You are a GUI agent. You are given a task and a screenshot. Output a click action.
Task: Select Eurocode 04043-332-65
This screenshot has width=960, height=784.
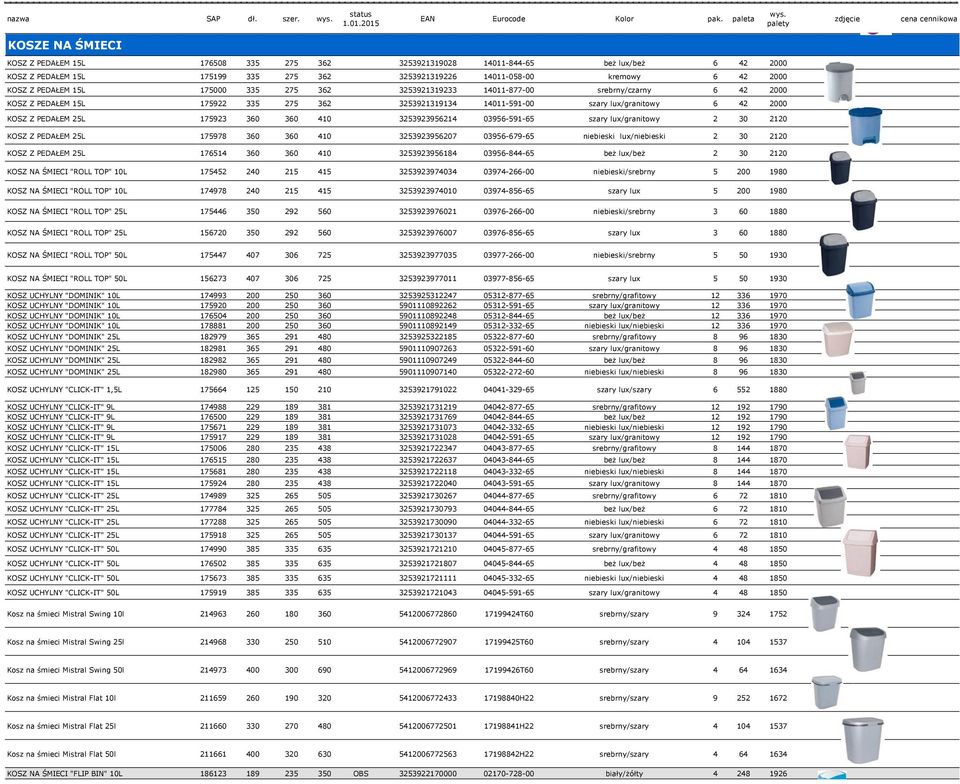(509, 471)
